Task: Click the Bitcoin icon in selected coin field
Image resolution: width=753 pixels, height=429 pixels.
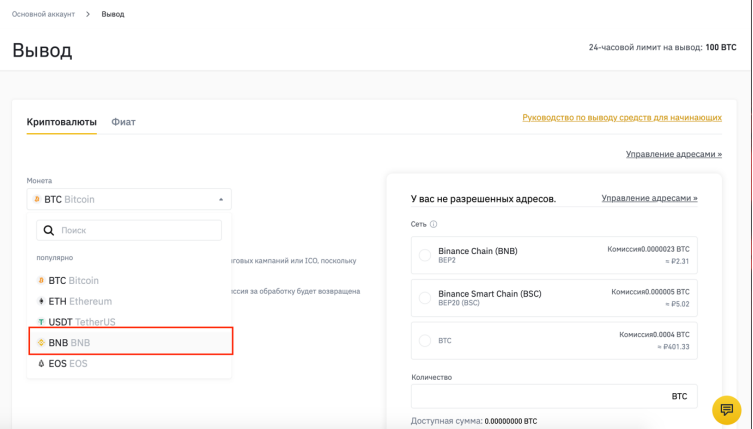Action: (37, 199)
